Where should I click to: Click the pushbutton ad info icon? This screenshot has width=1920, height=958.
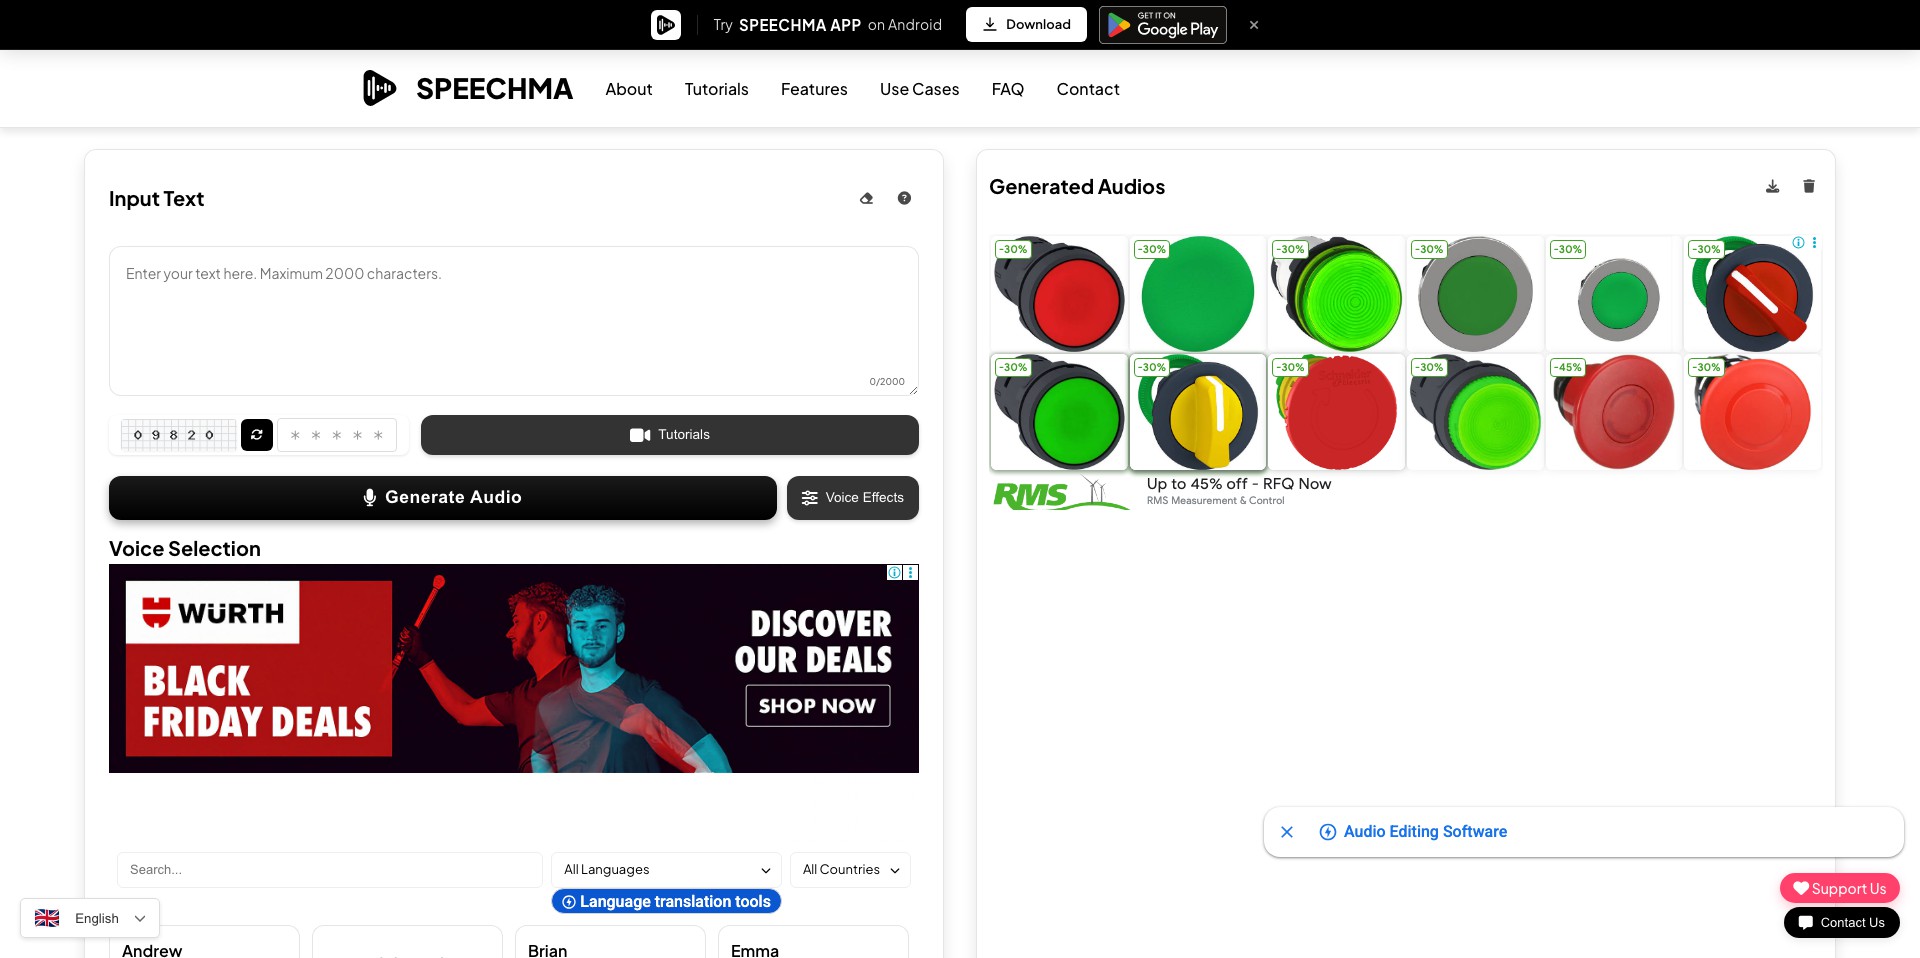[x=1798, y=243]
